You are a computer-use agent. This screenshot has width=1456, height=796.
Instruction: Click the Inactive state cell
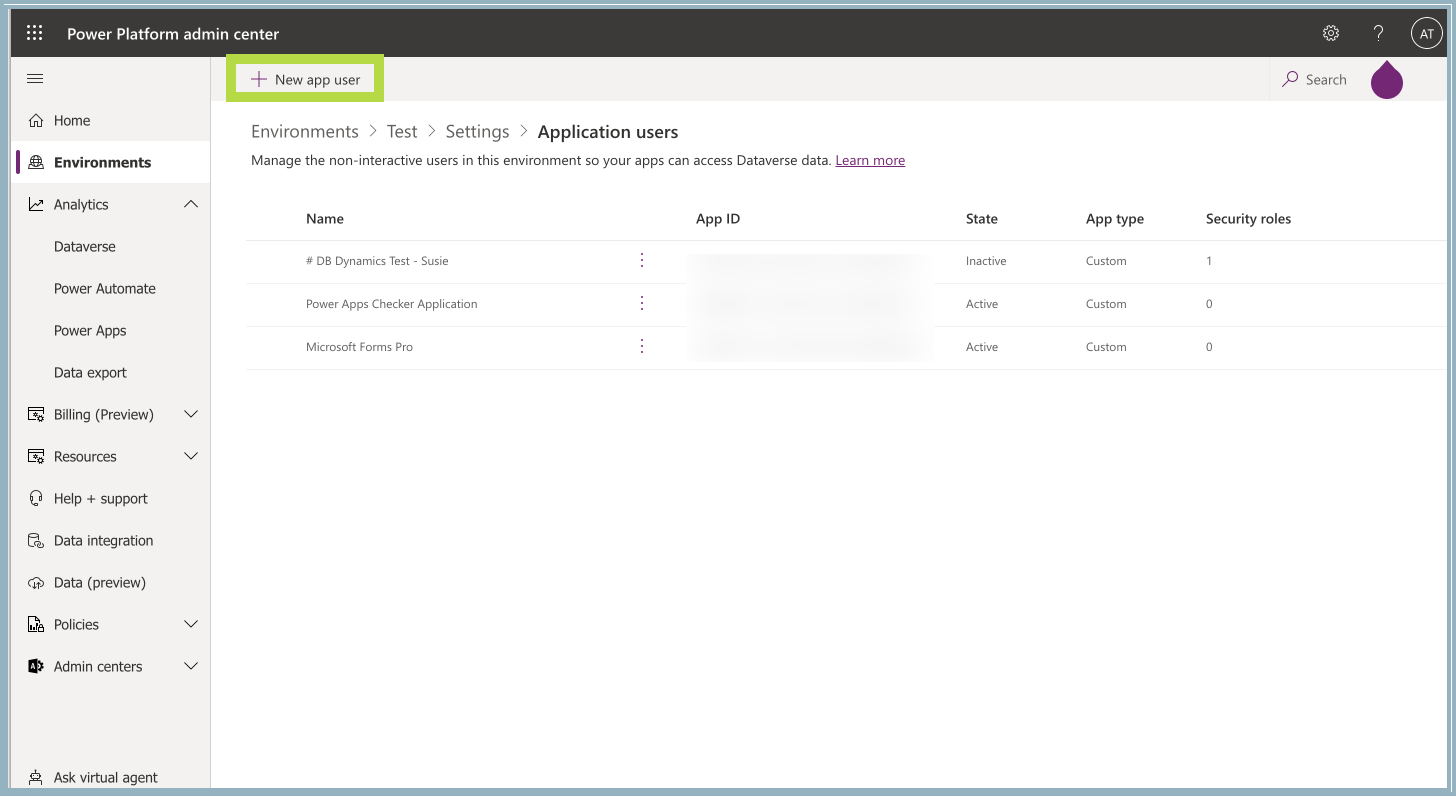click(986, 261)
